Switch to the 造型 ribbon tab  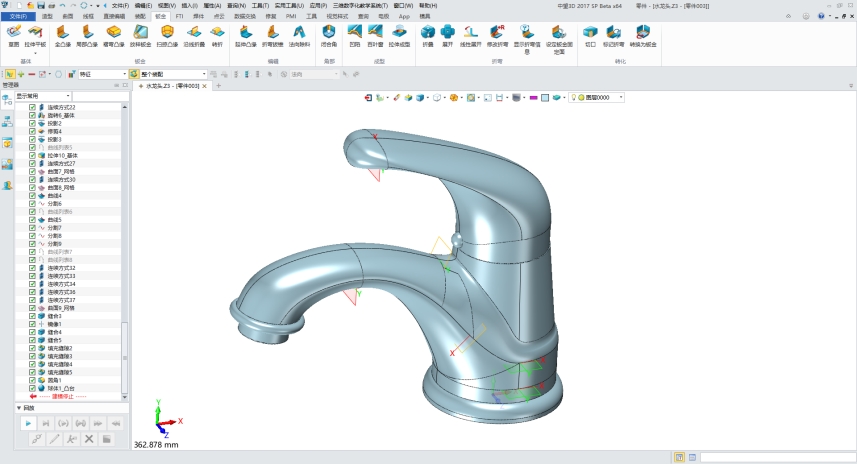[47, 17]
